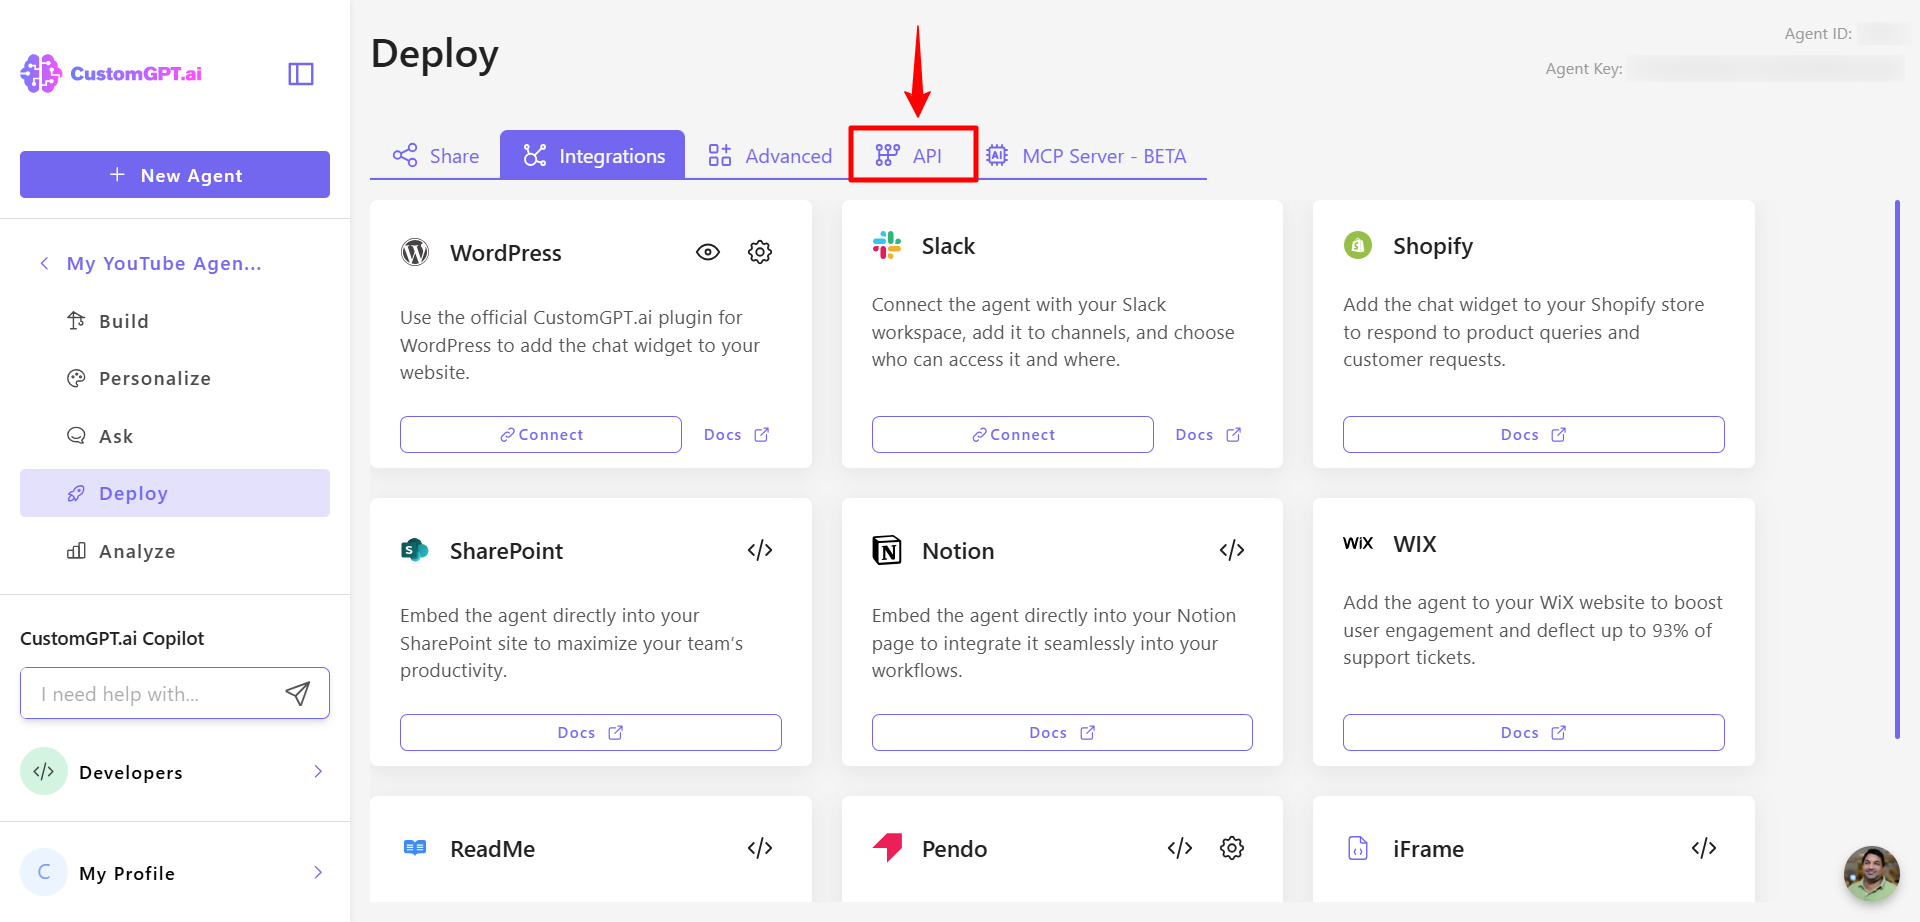Screen dimensions: 1920x922
Task: Click the Slack card title
Action: point(948,246)
